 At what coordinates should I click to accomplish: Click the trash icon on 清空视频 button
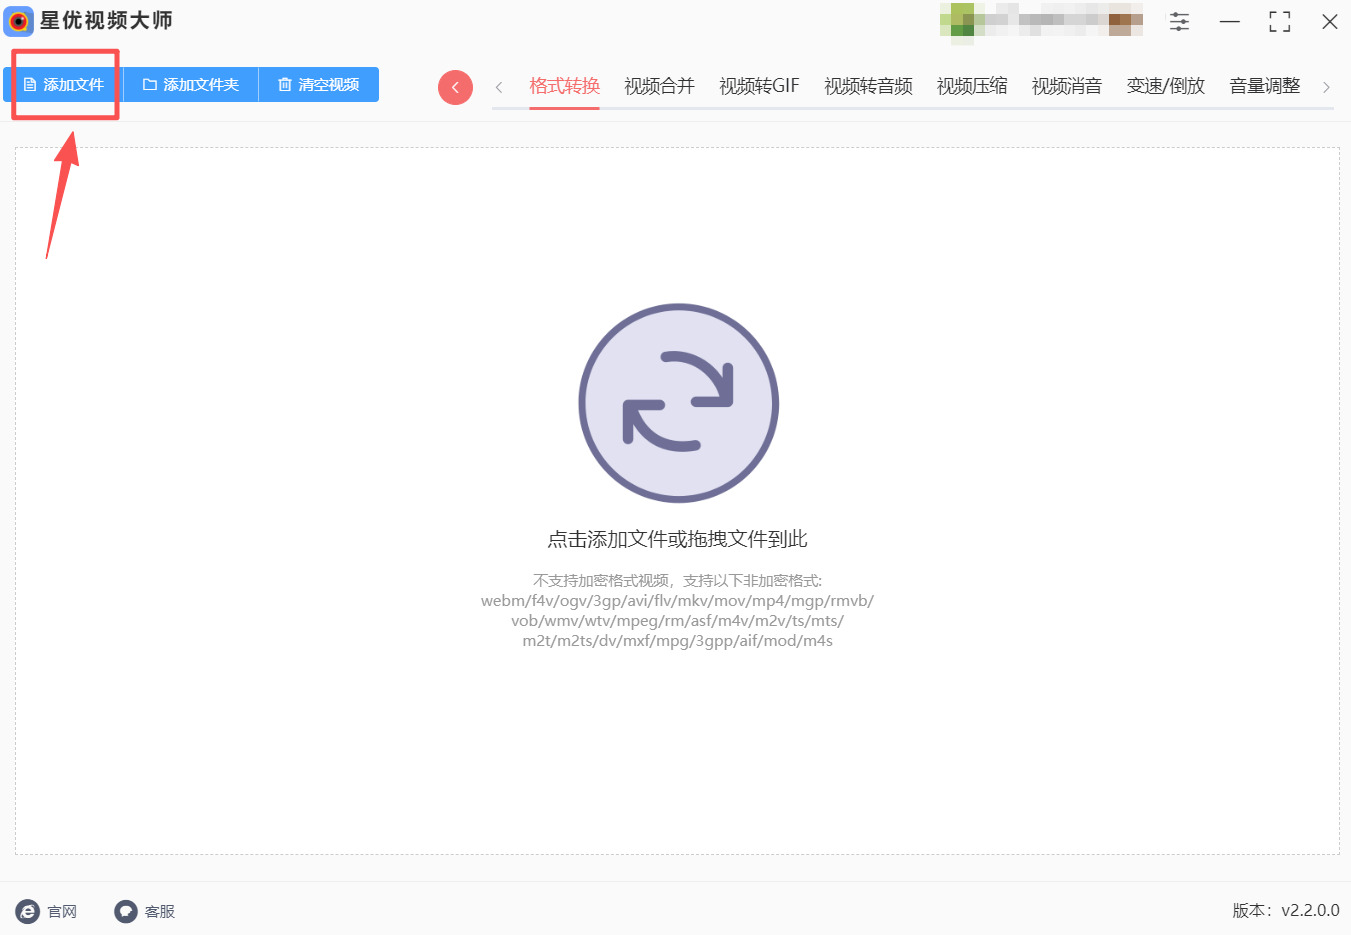(x=284, y=85)
